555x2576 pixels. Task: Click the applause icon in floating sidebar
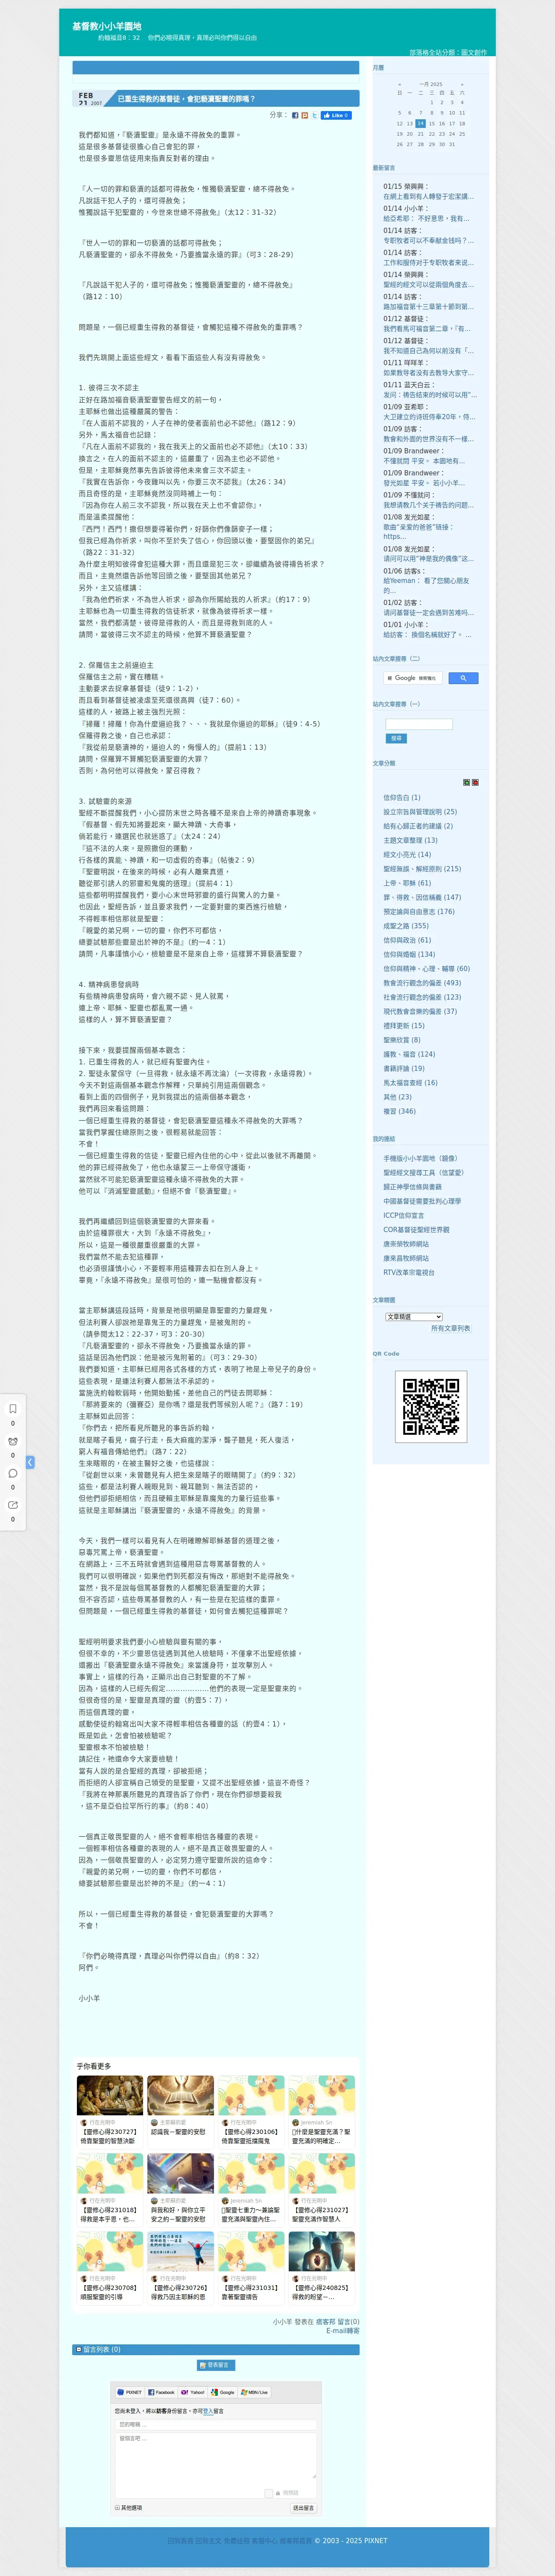[13, 1441]
